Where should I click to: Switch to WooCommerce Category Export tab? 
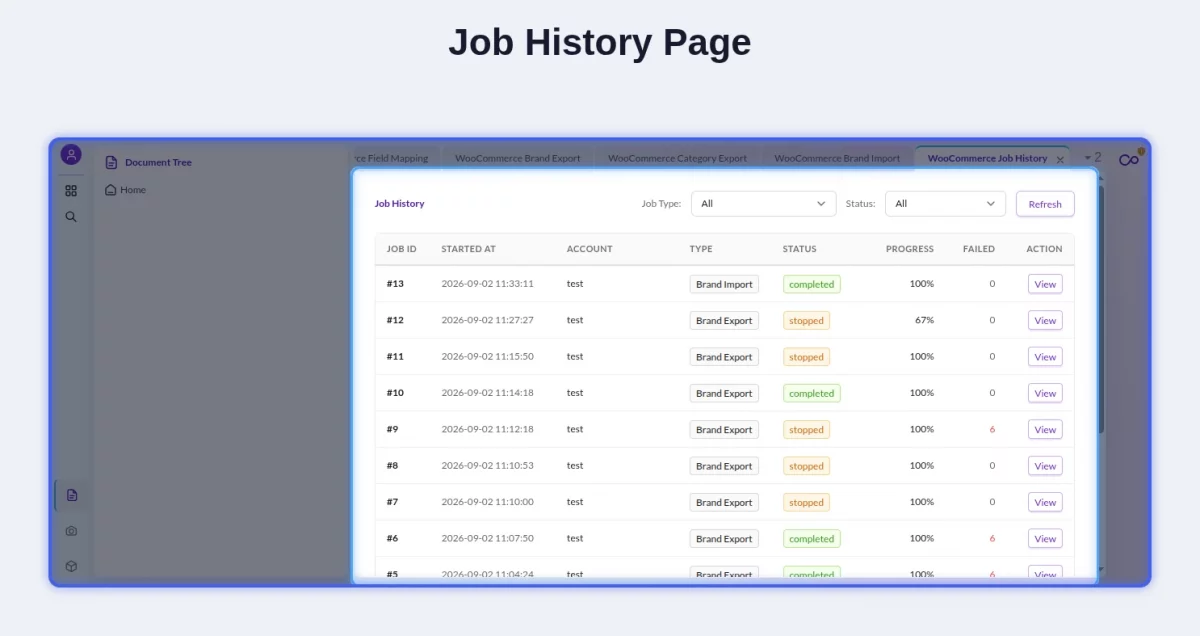tap(677, 158)
